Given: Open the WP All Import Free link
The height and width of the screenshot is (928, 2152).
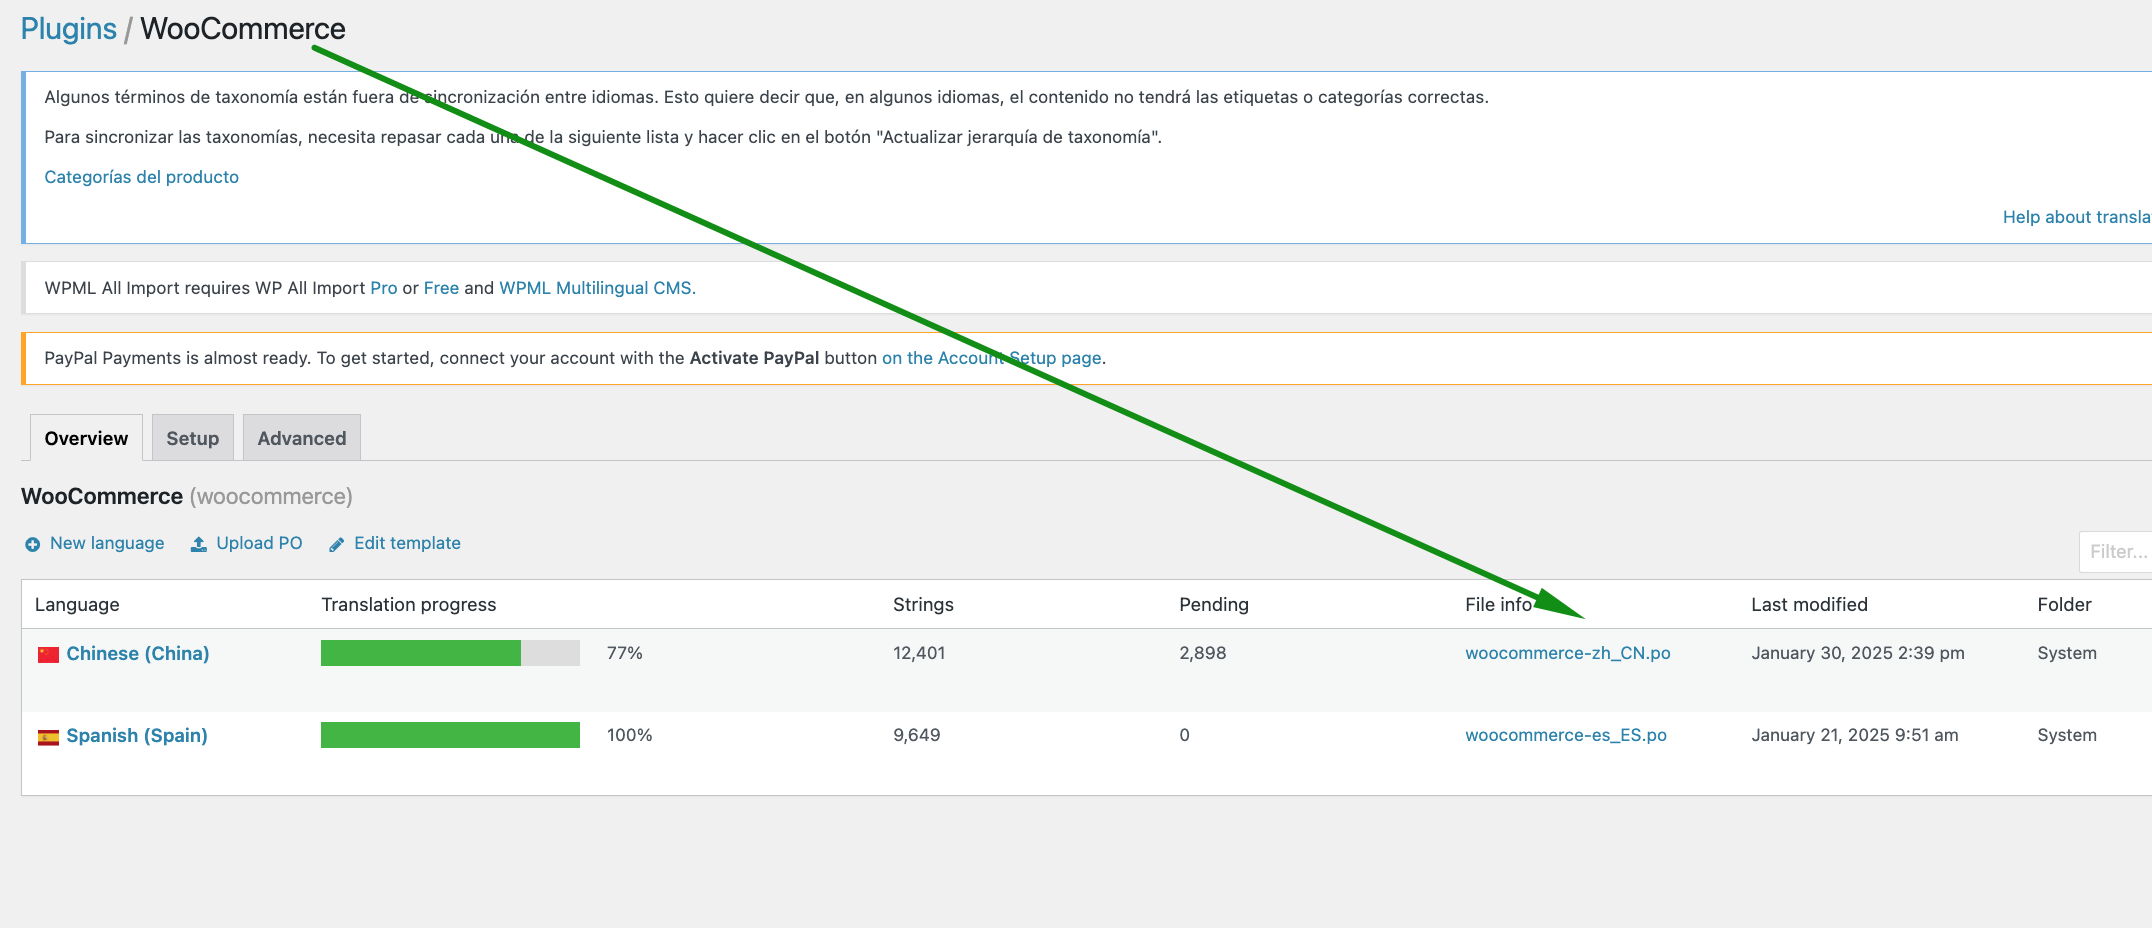Looking at the screenshot, I should pos(441,288).
